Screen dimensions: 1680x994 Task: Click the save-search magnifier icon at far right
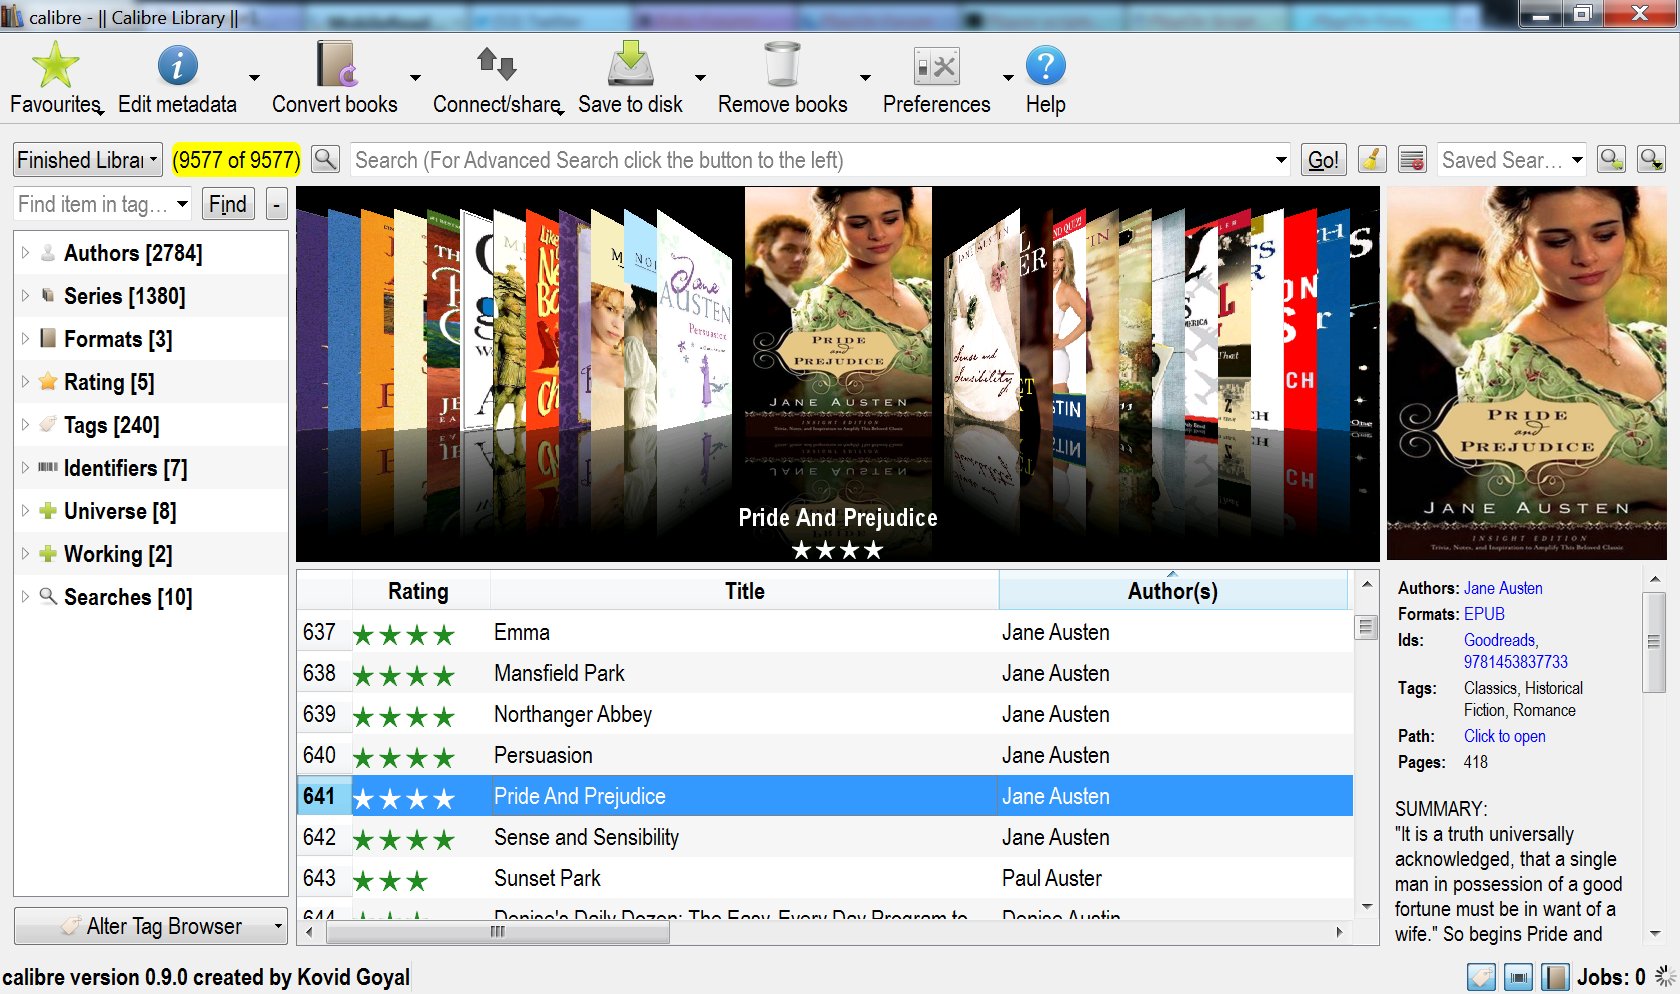1651,159
